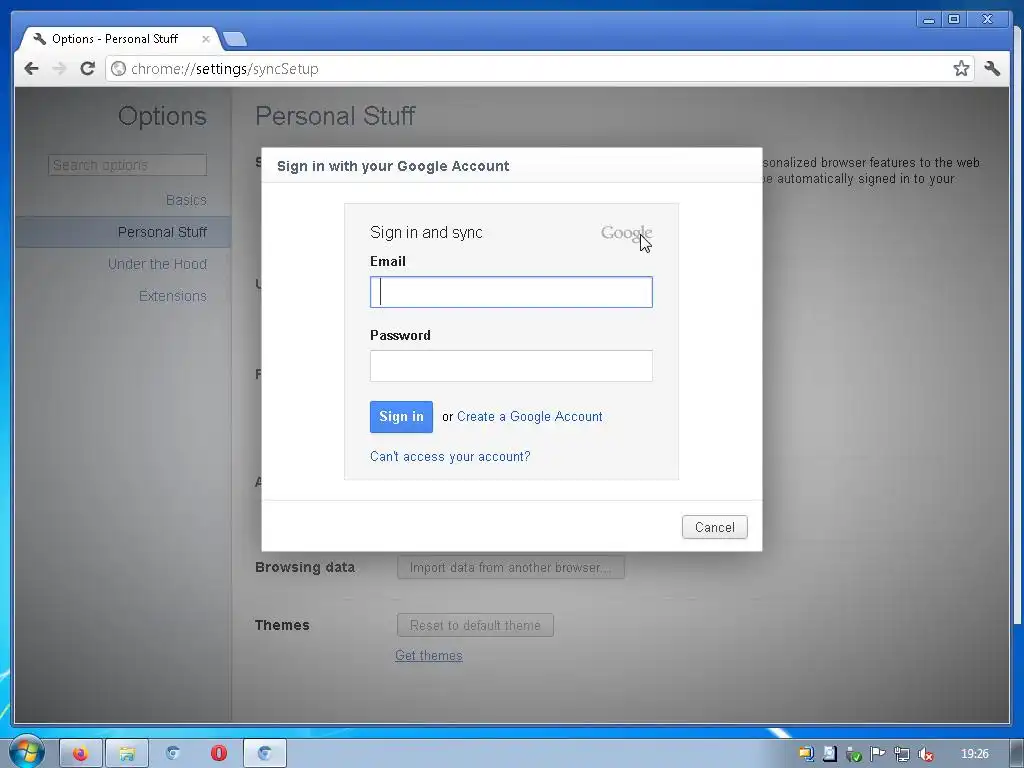Click the green checkmark tray icon
This screenshot has width=1024, height=768.
[x=854, y=754]
